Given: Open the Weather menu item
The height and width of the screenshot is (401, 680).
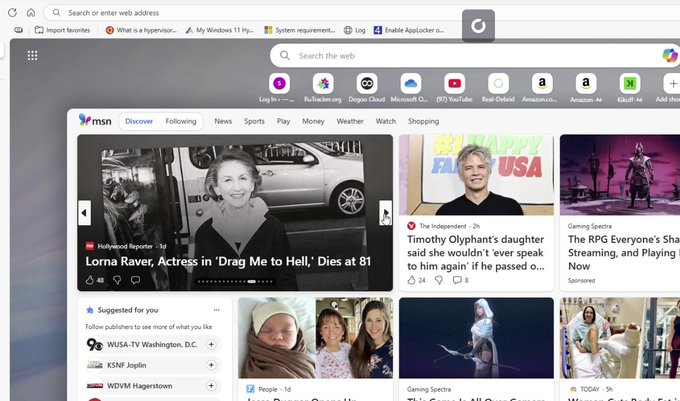Looking at the screenshot, I should pos(350,121).
